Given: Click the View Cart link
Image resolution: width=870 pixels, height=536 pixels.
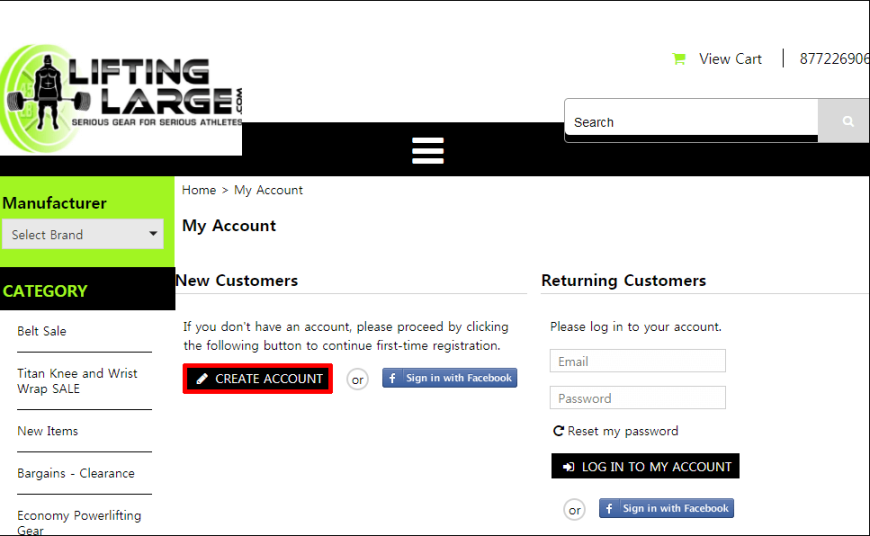Looking at the screenshot, I should pos(730,59).
